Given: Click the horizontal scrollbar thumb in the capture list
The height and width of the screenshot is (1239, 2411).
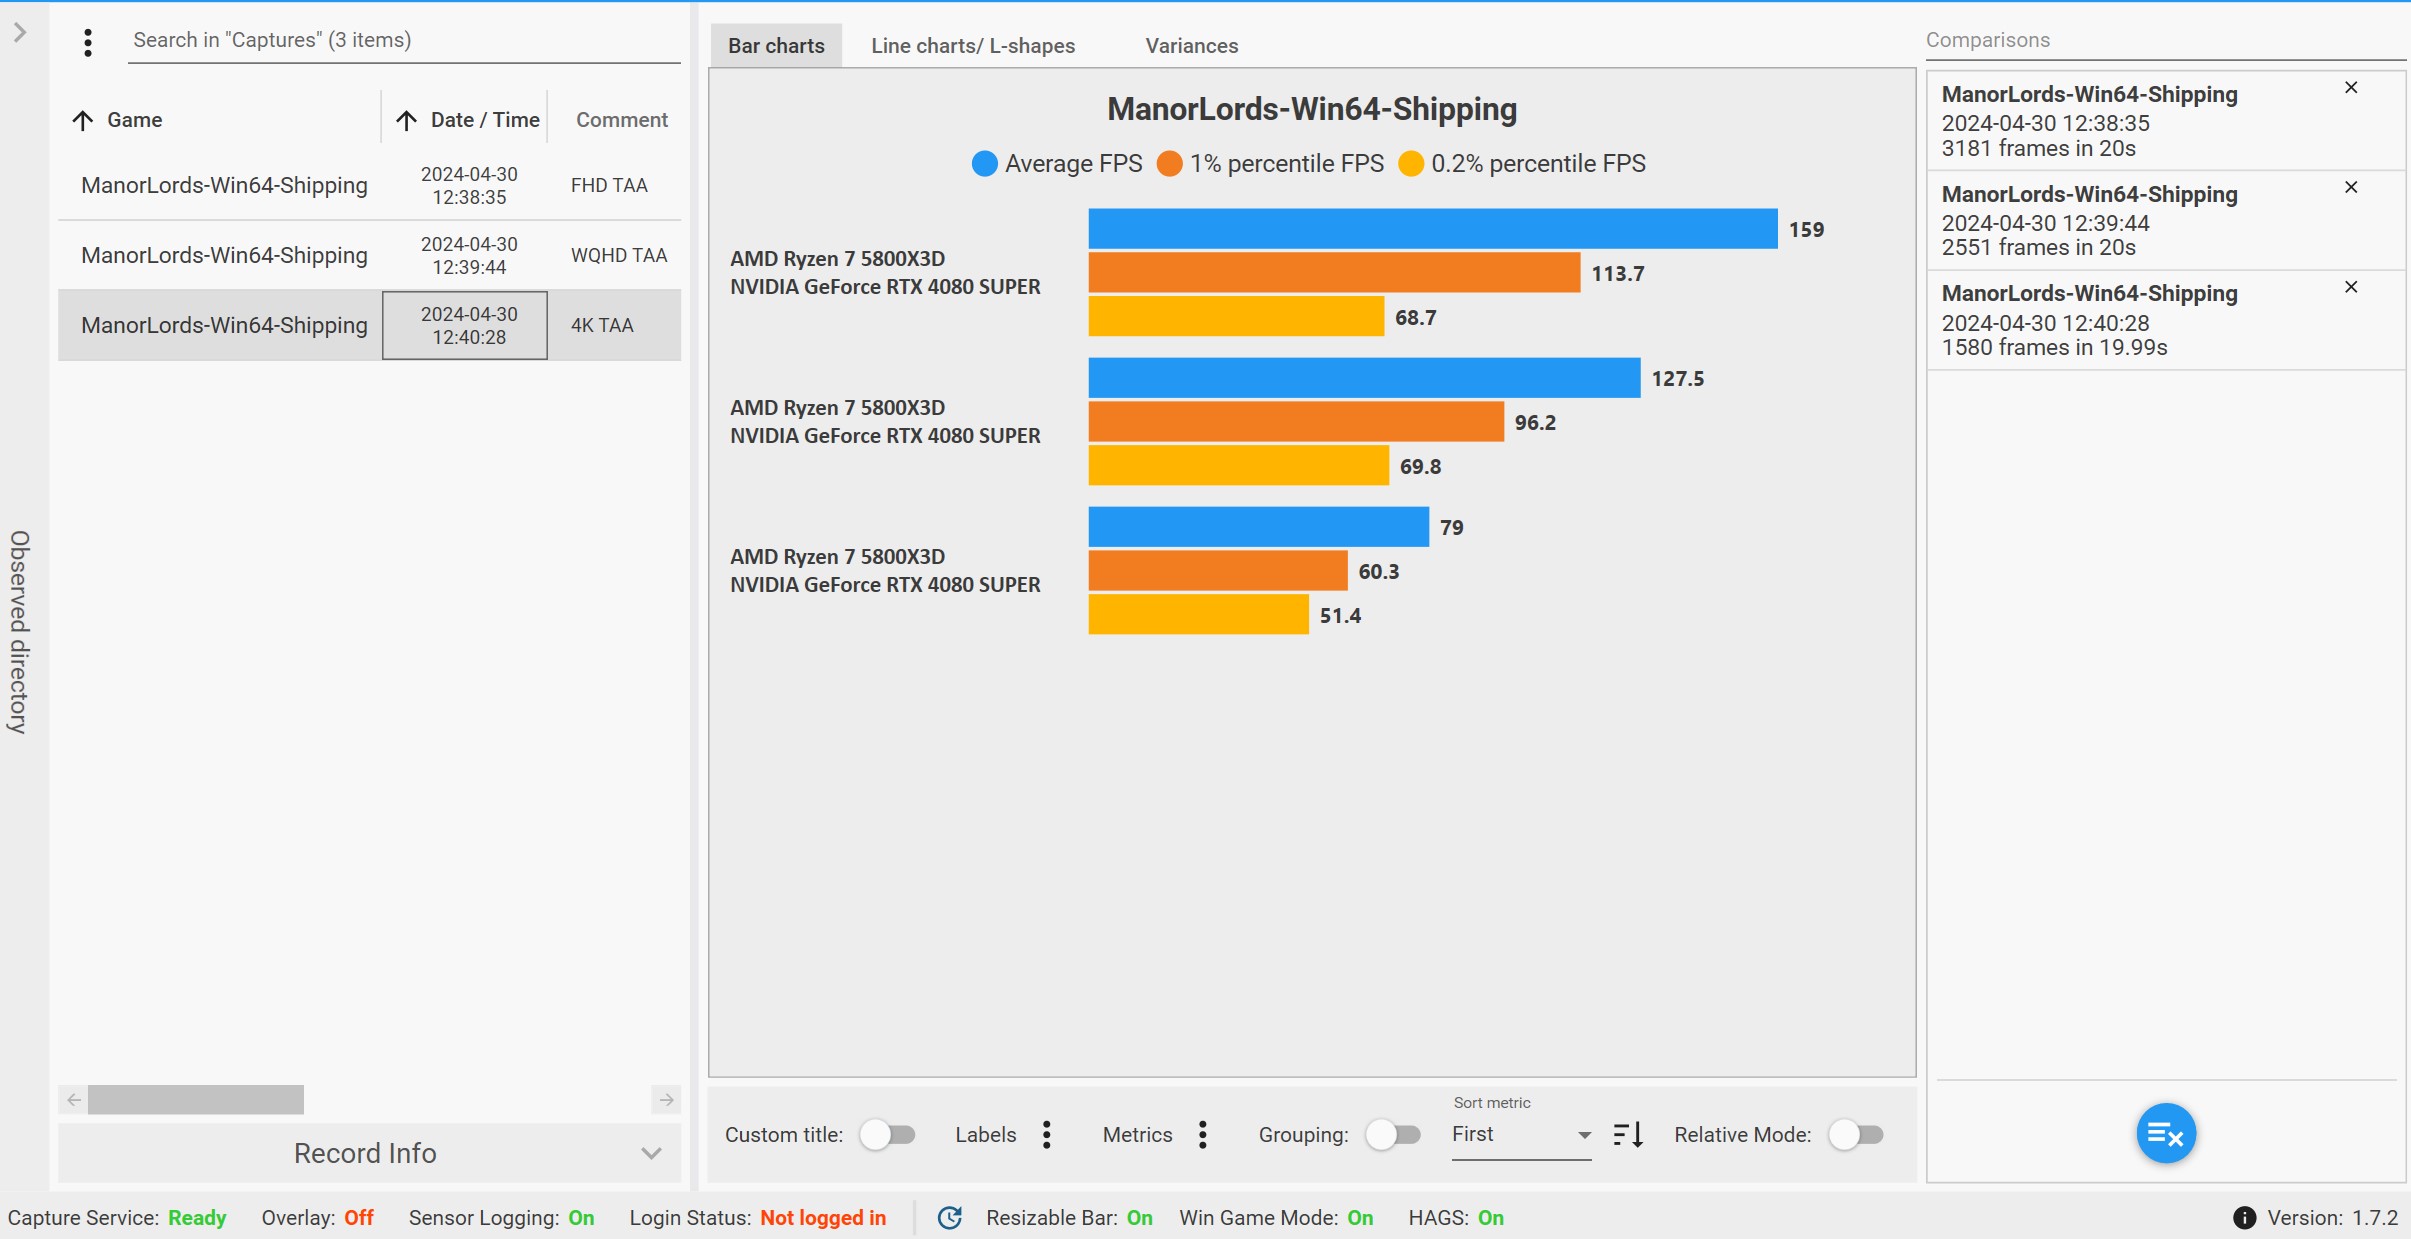Looking at the screenshot, I should pyautogui.click(x=196, y=1099).
